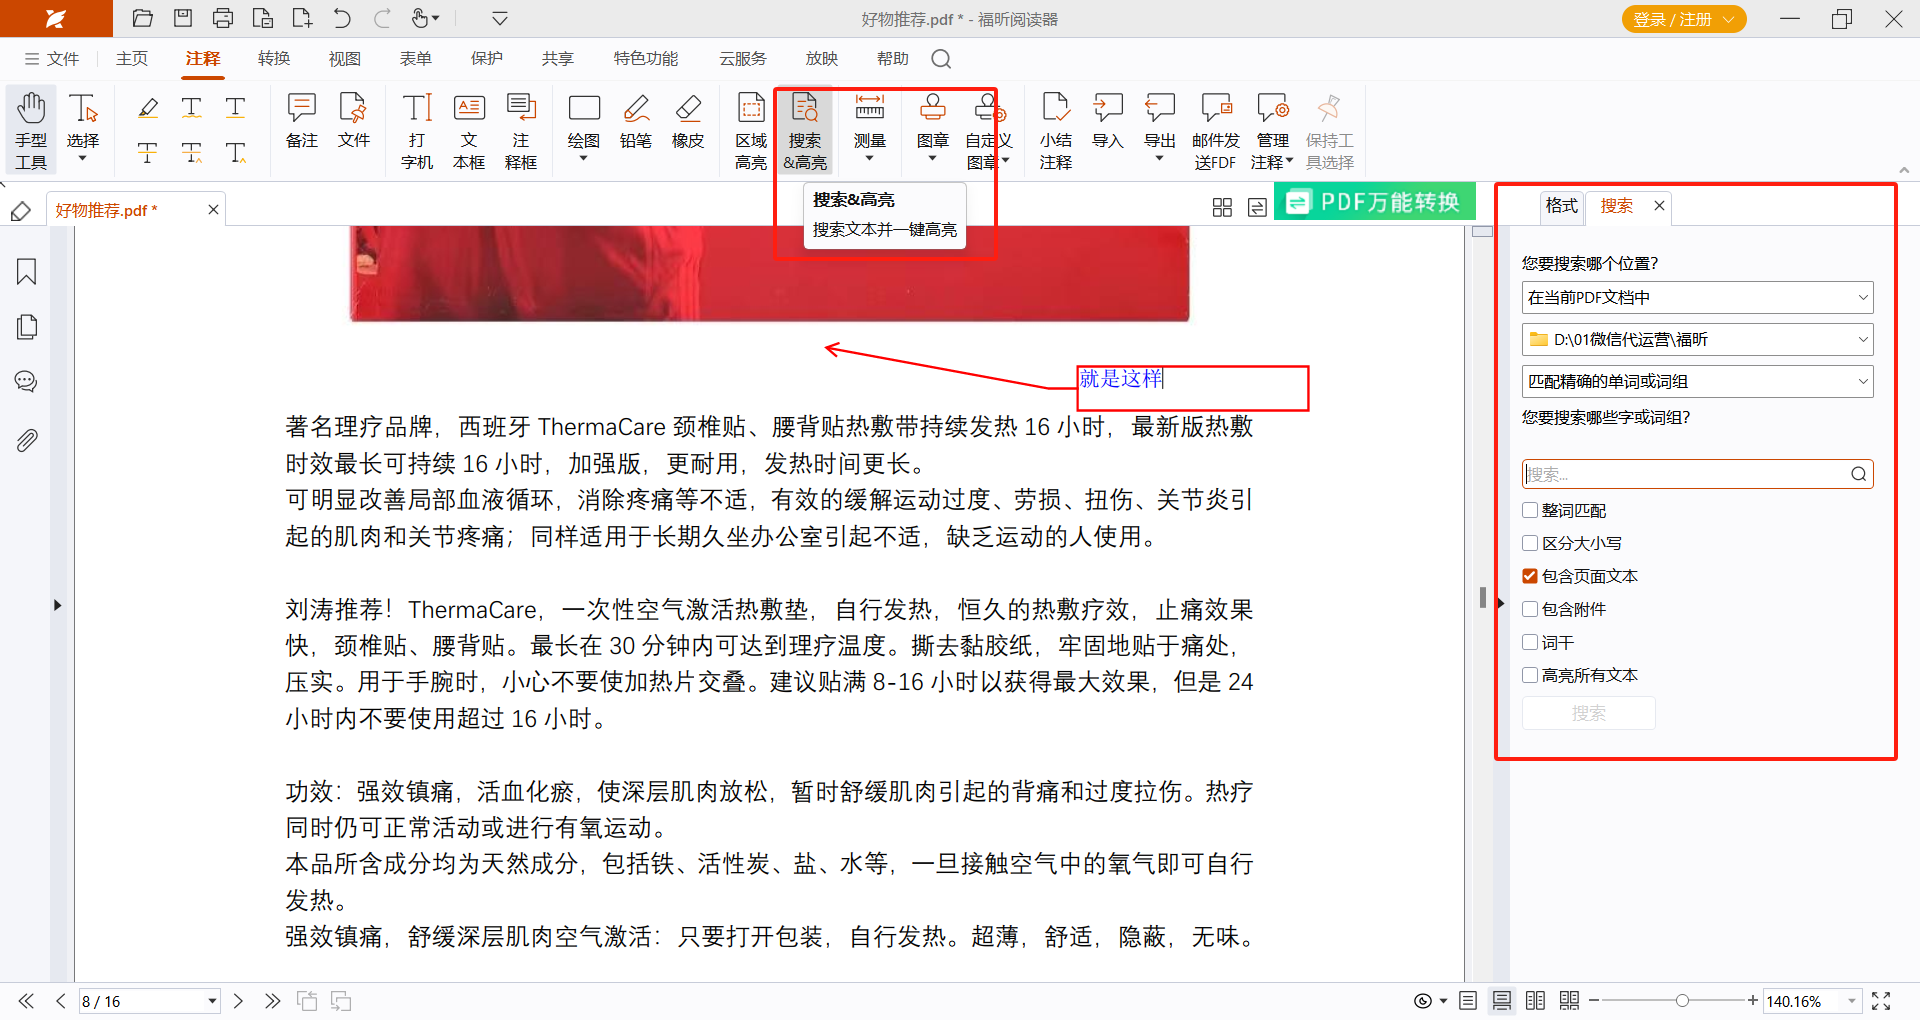Click the 登录 / 注册 button
Image resolution: width=1920 pixels, height=1020 pixels.
coord(1684,19)
